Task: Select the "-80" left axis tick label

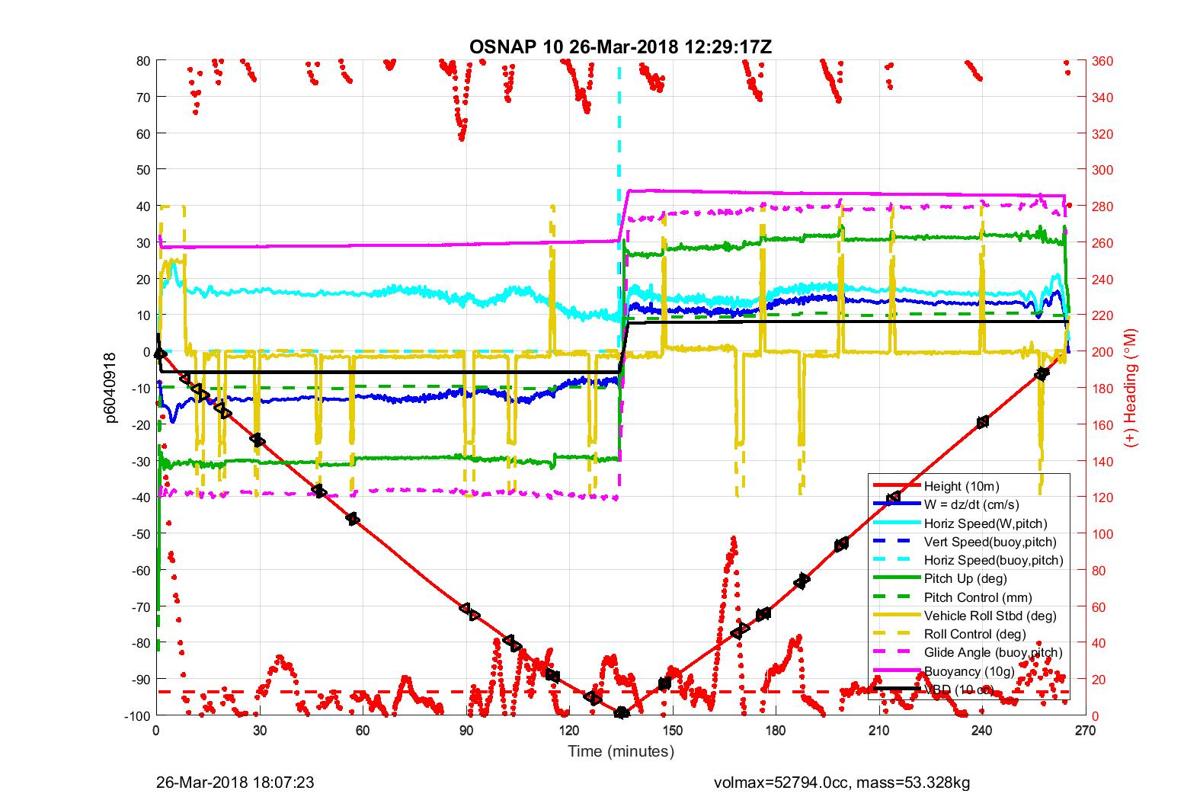Action: point(139,642)
